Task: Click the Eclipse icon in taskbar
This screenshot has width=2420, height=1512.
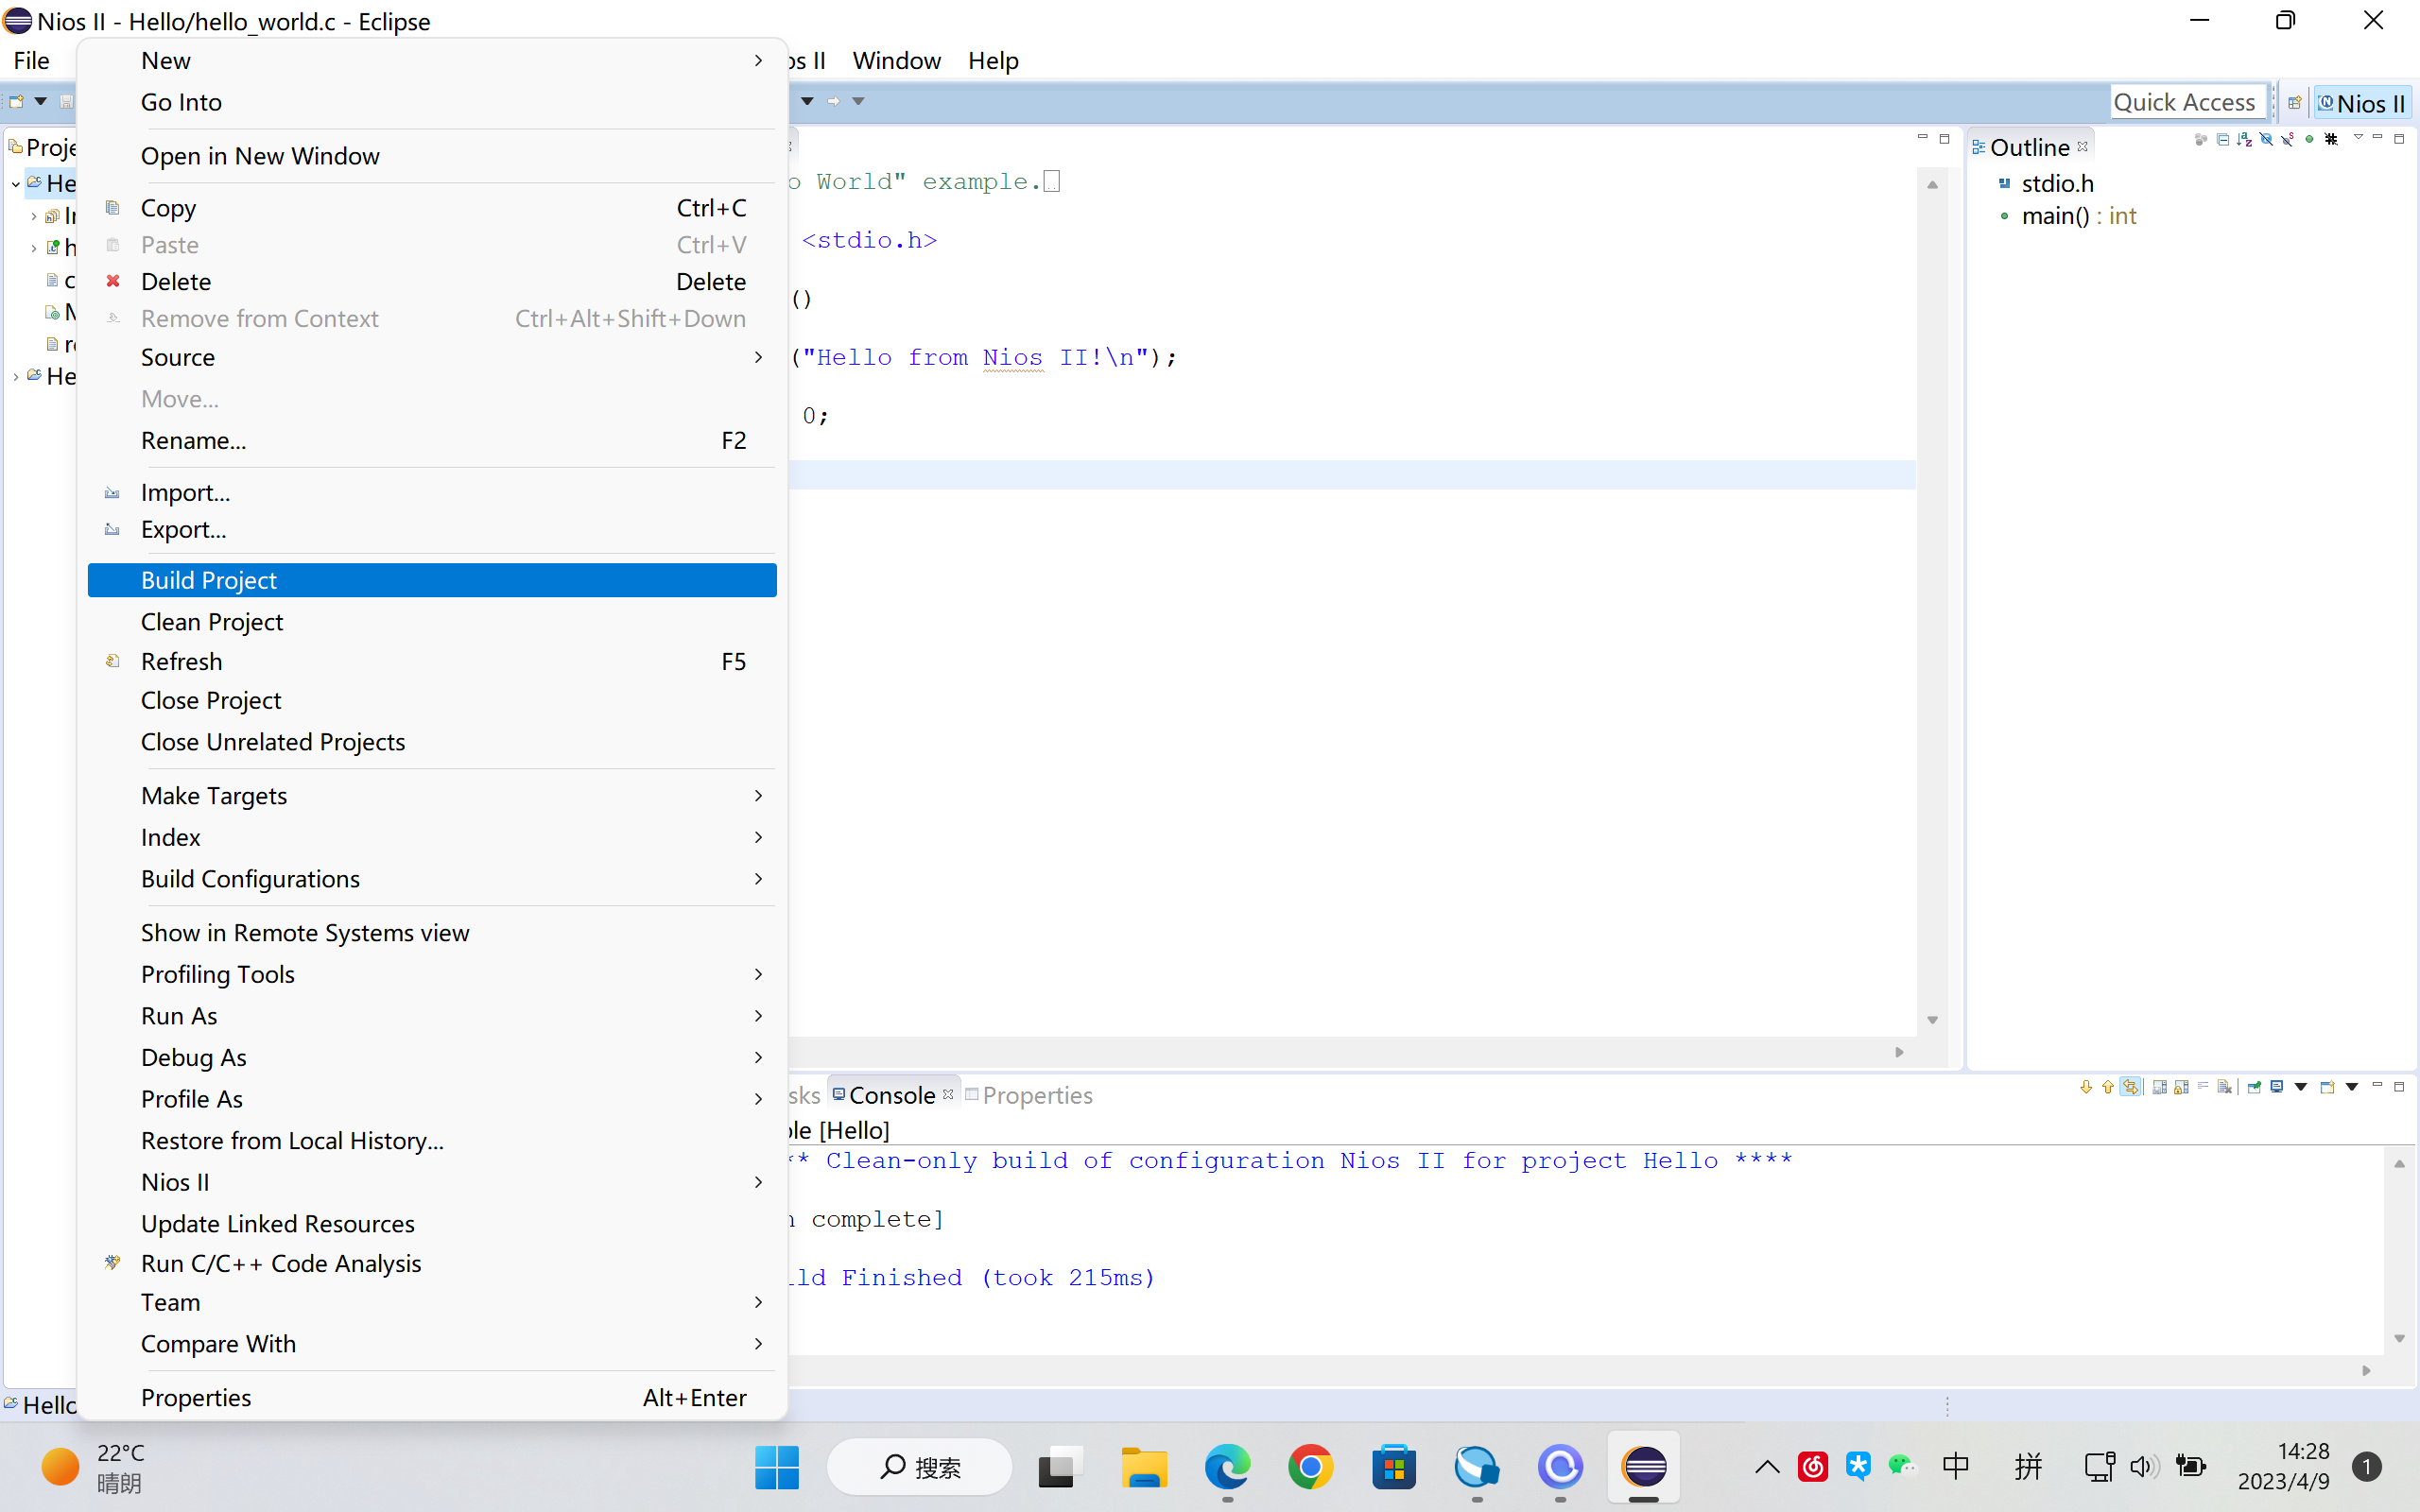Action: click(1644, 1467)
